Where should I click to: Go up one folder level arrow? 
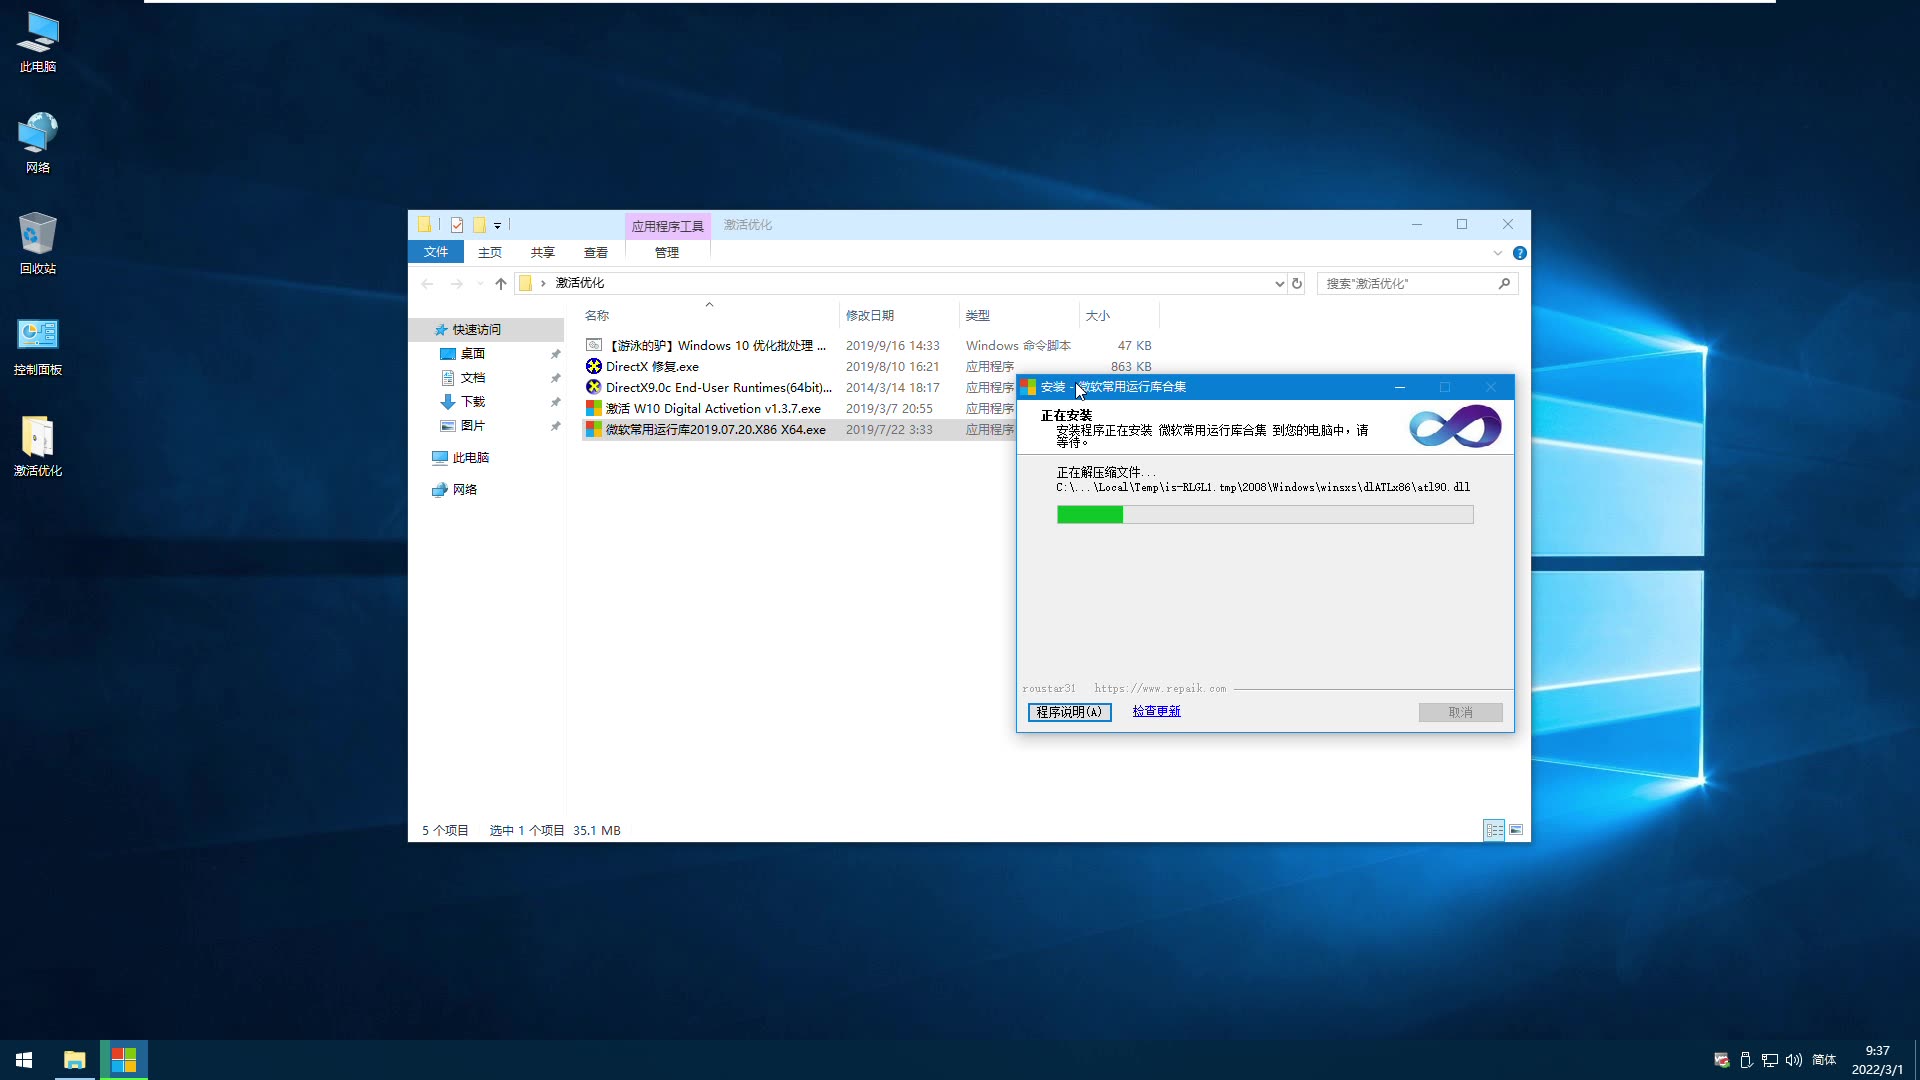[x=501, y=284]
